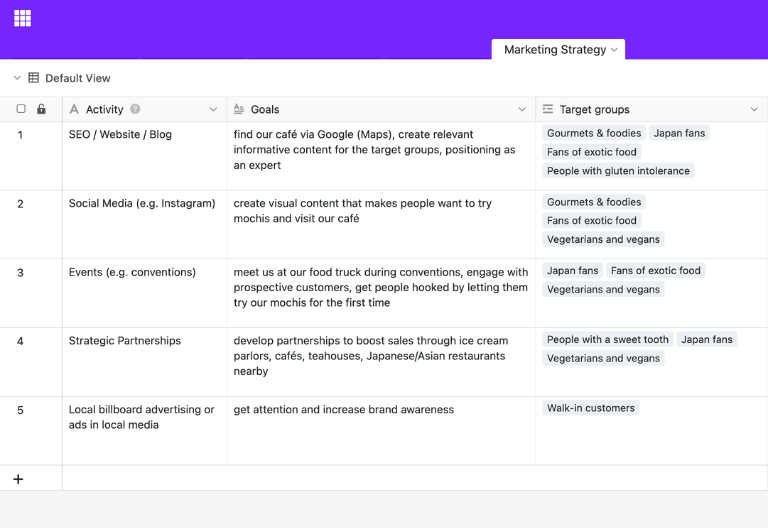Tick the select-all rows checkbox
The height and width of the screenshot is (528, 768).
tap(21, 109)
